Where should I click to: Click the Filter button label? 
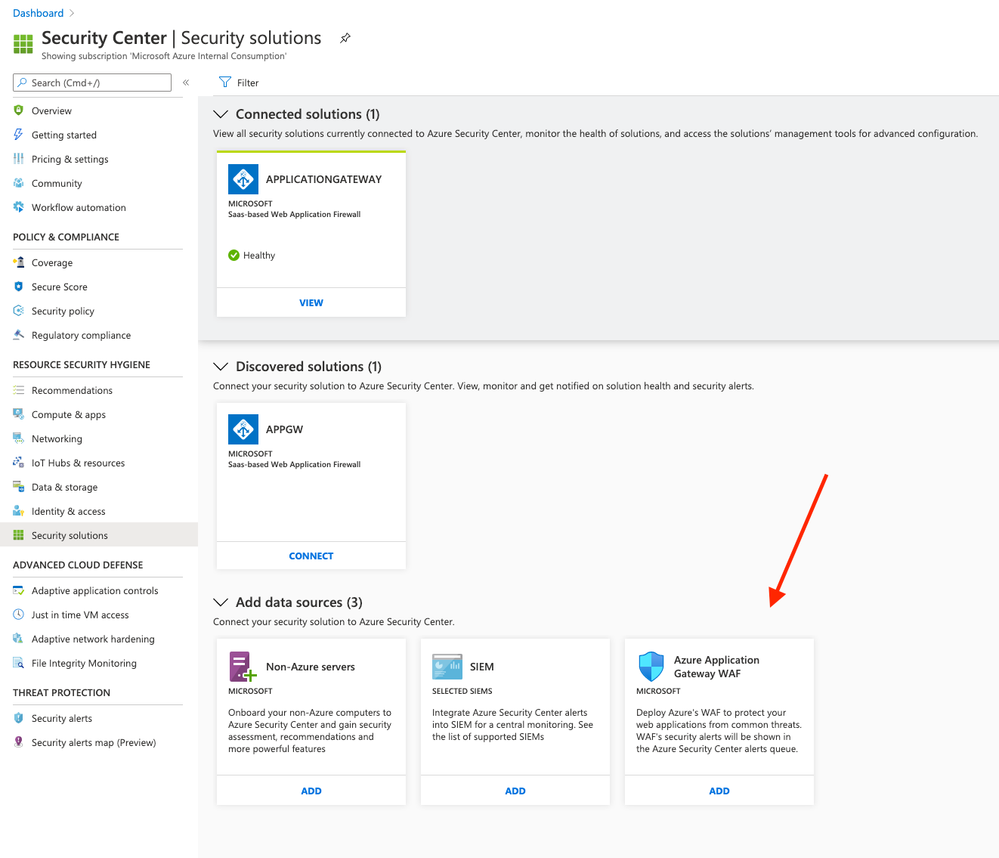pos(247,83)
